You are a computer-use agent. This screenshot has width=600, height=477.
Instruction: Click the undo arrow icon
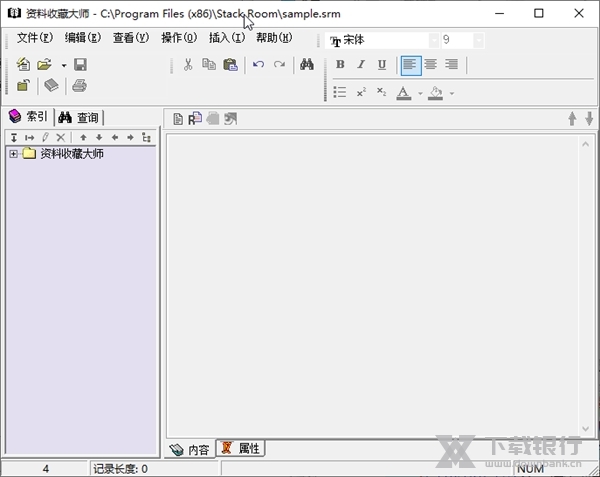point(259,65)
